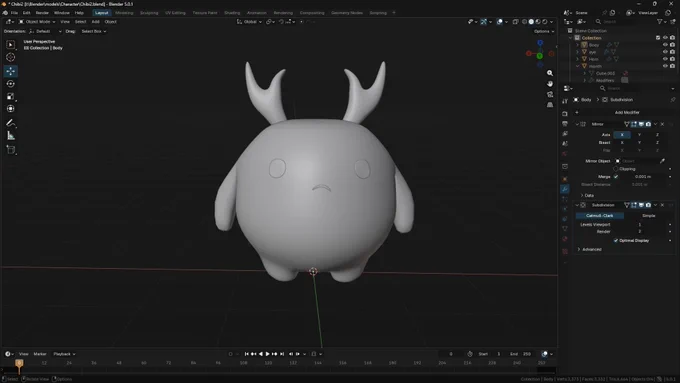Viewport: 680px width, 383px height.
Task: Select the Add Cube tool
Action: click(x=10, y=150)
